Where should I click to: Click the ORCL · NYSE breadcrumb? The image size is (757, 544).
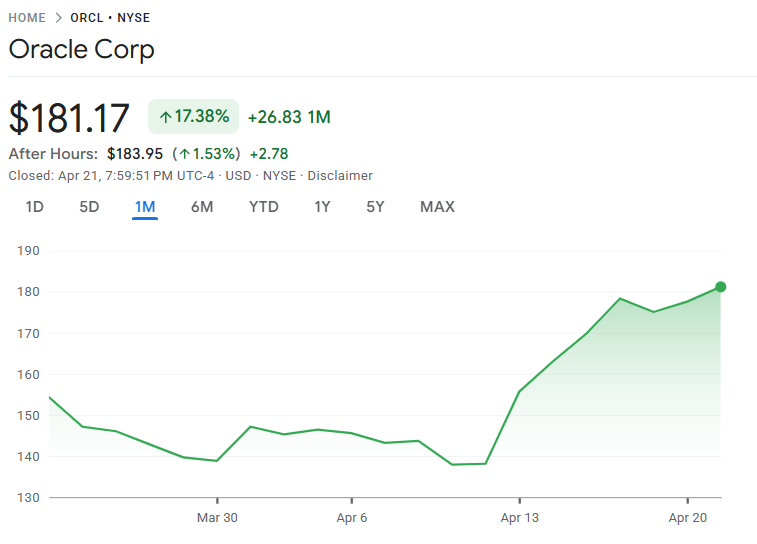tap(110, 18)
